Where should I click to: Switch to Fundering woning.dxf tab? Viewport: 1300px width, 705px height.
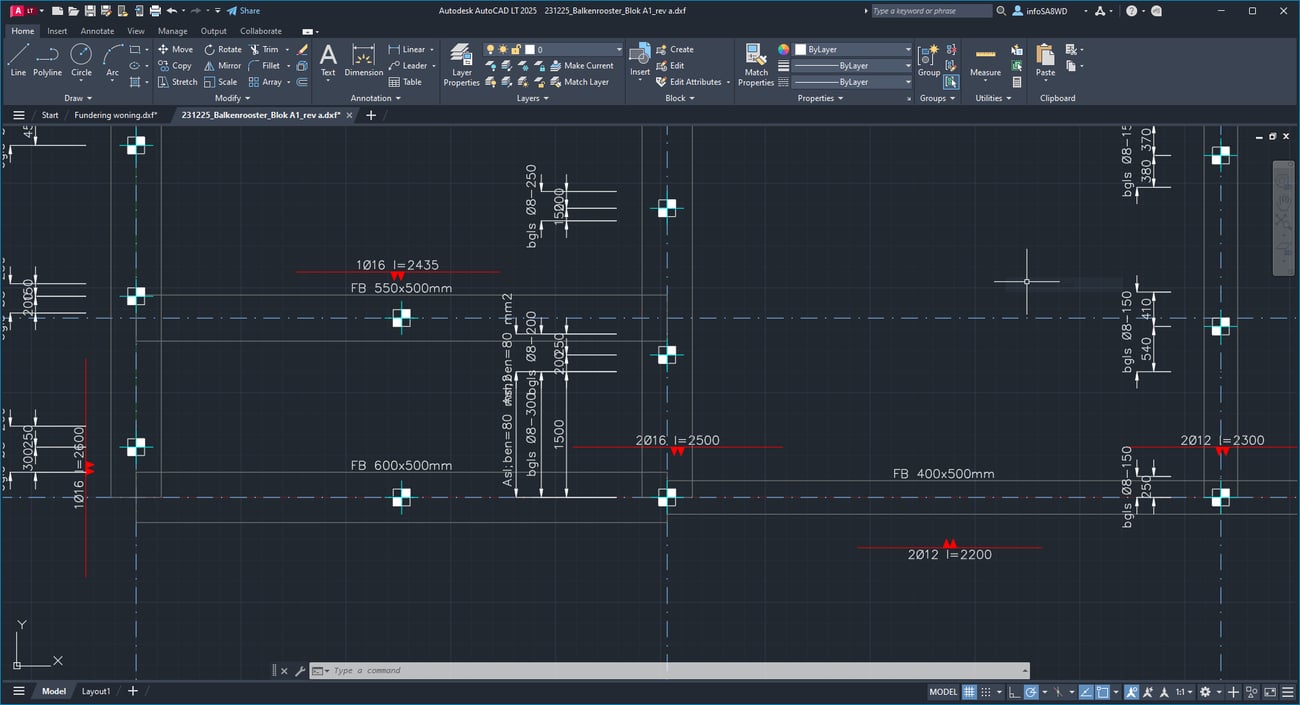[x=116, y=115]
